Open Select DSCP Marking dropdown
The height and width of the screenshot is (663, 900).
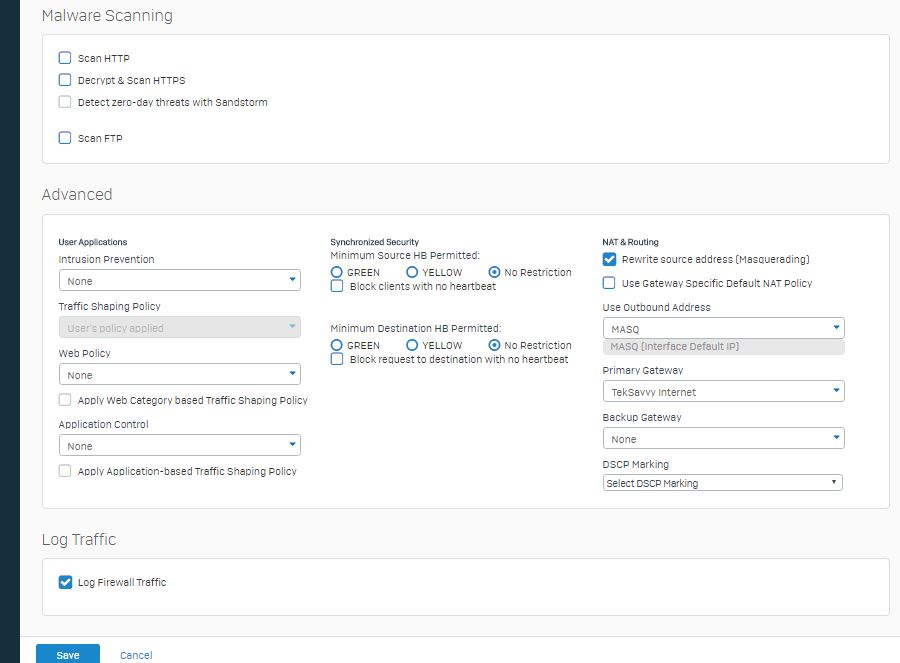coord(723,483)
